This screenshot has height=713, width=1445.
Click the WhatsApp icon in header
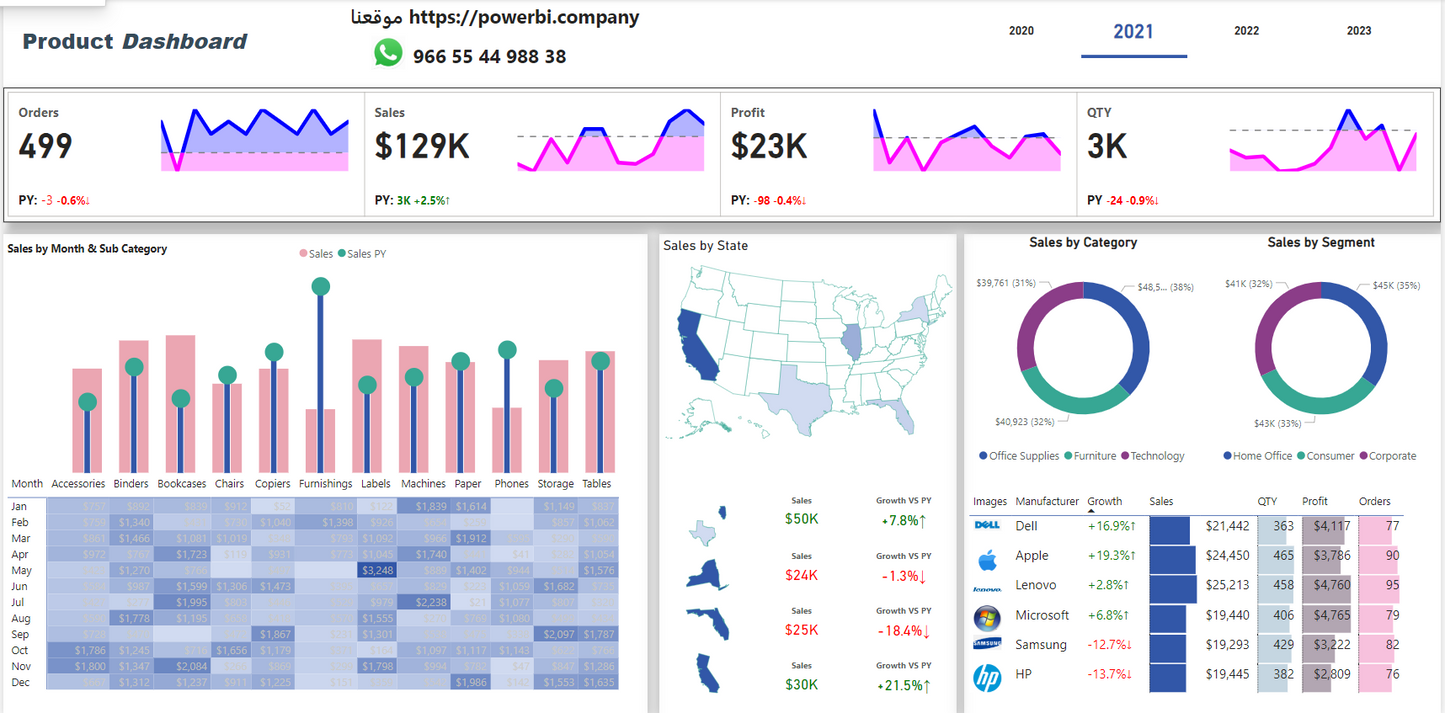388,54
